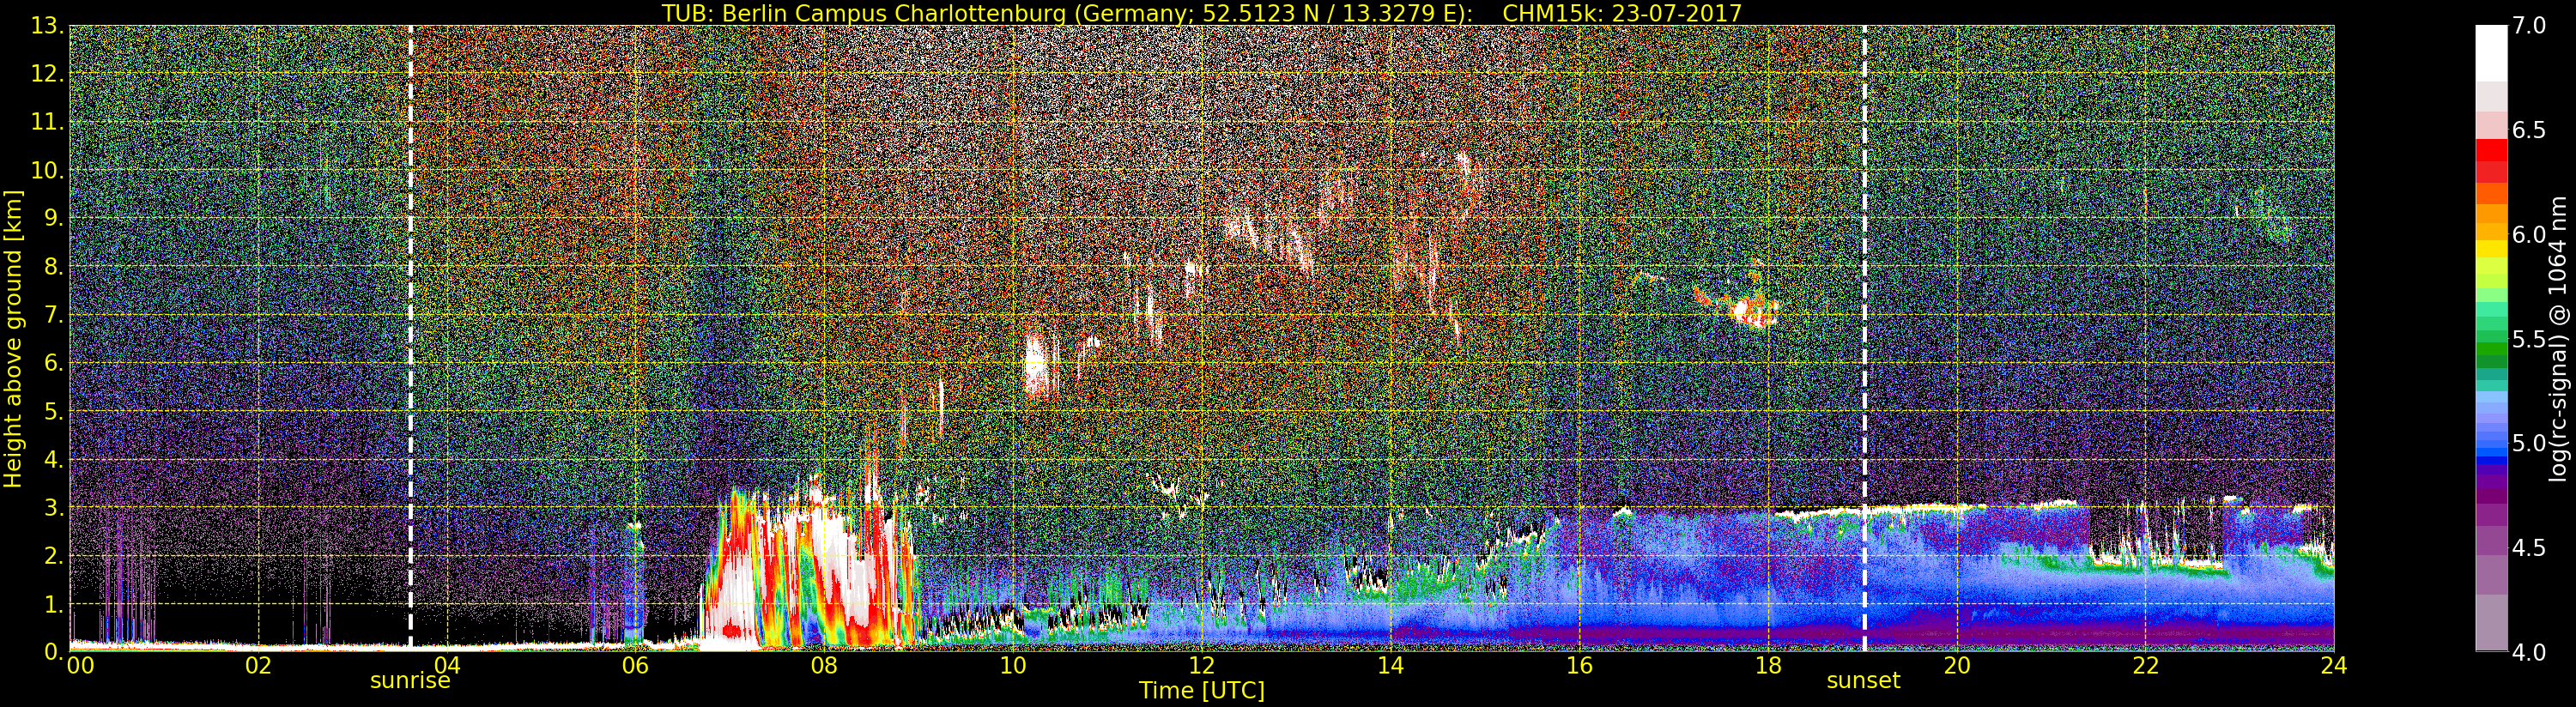2576x707 pixels.
Task: Click the "sunset" label below the time axis
Action: tap(1863, 681)
